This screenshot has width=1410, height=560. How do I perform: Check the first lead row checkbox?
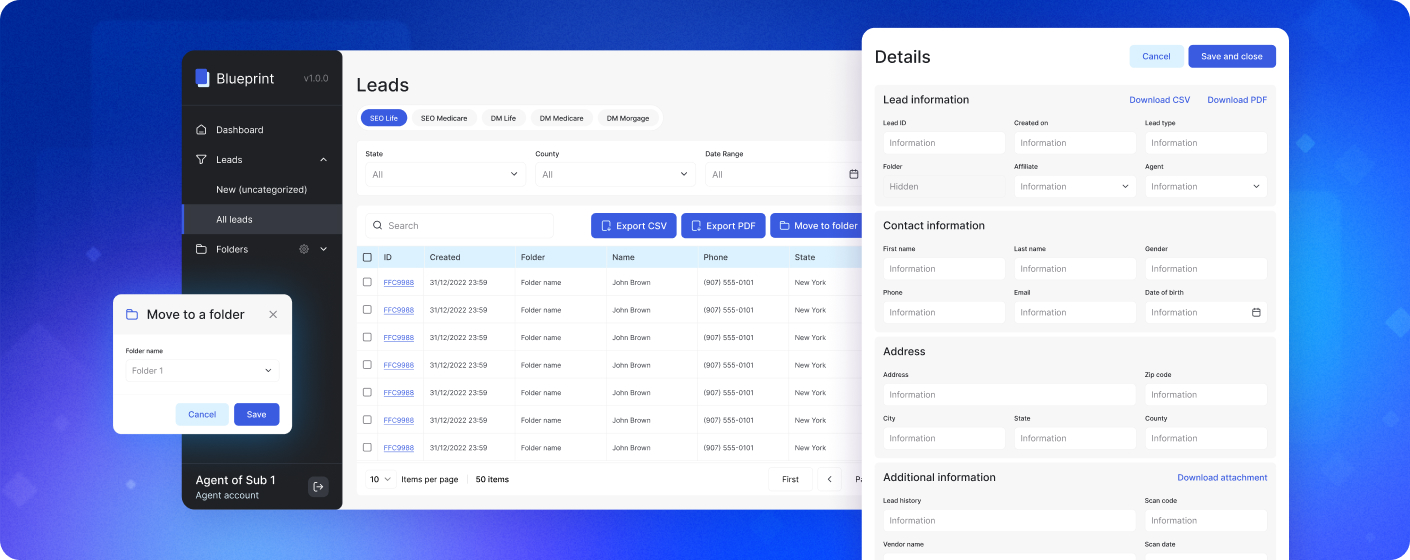(x=367, y=283)
